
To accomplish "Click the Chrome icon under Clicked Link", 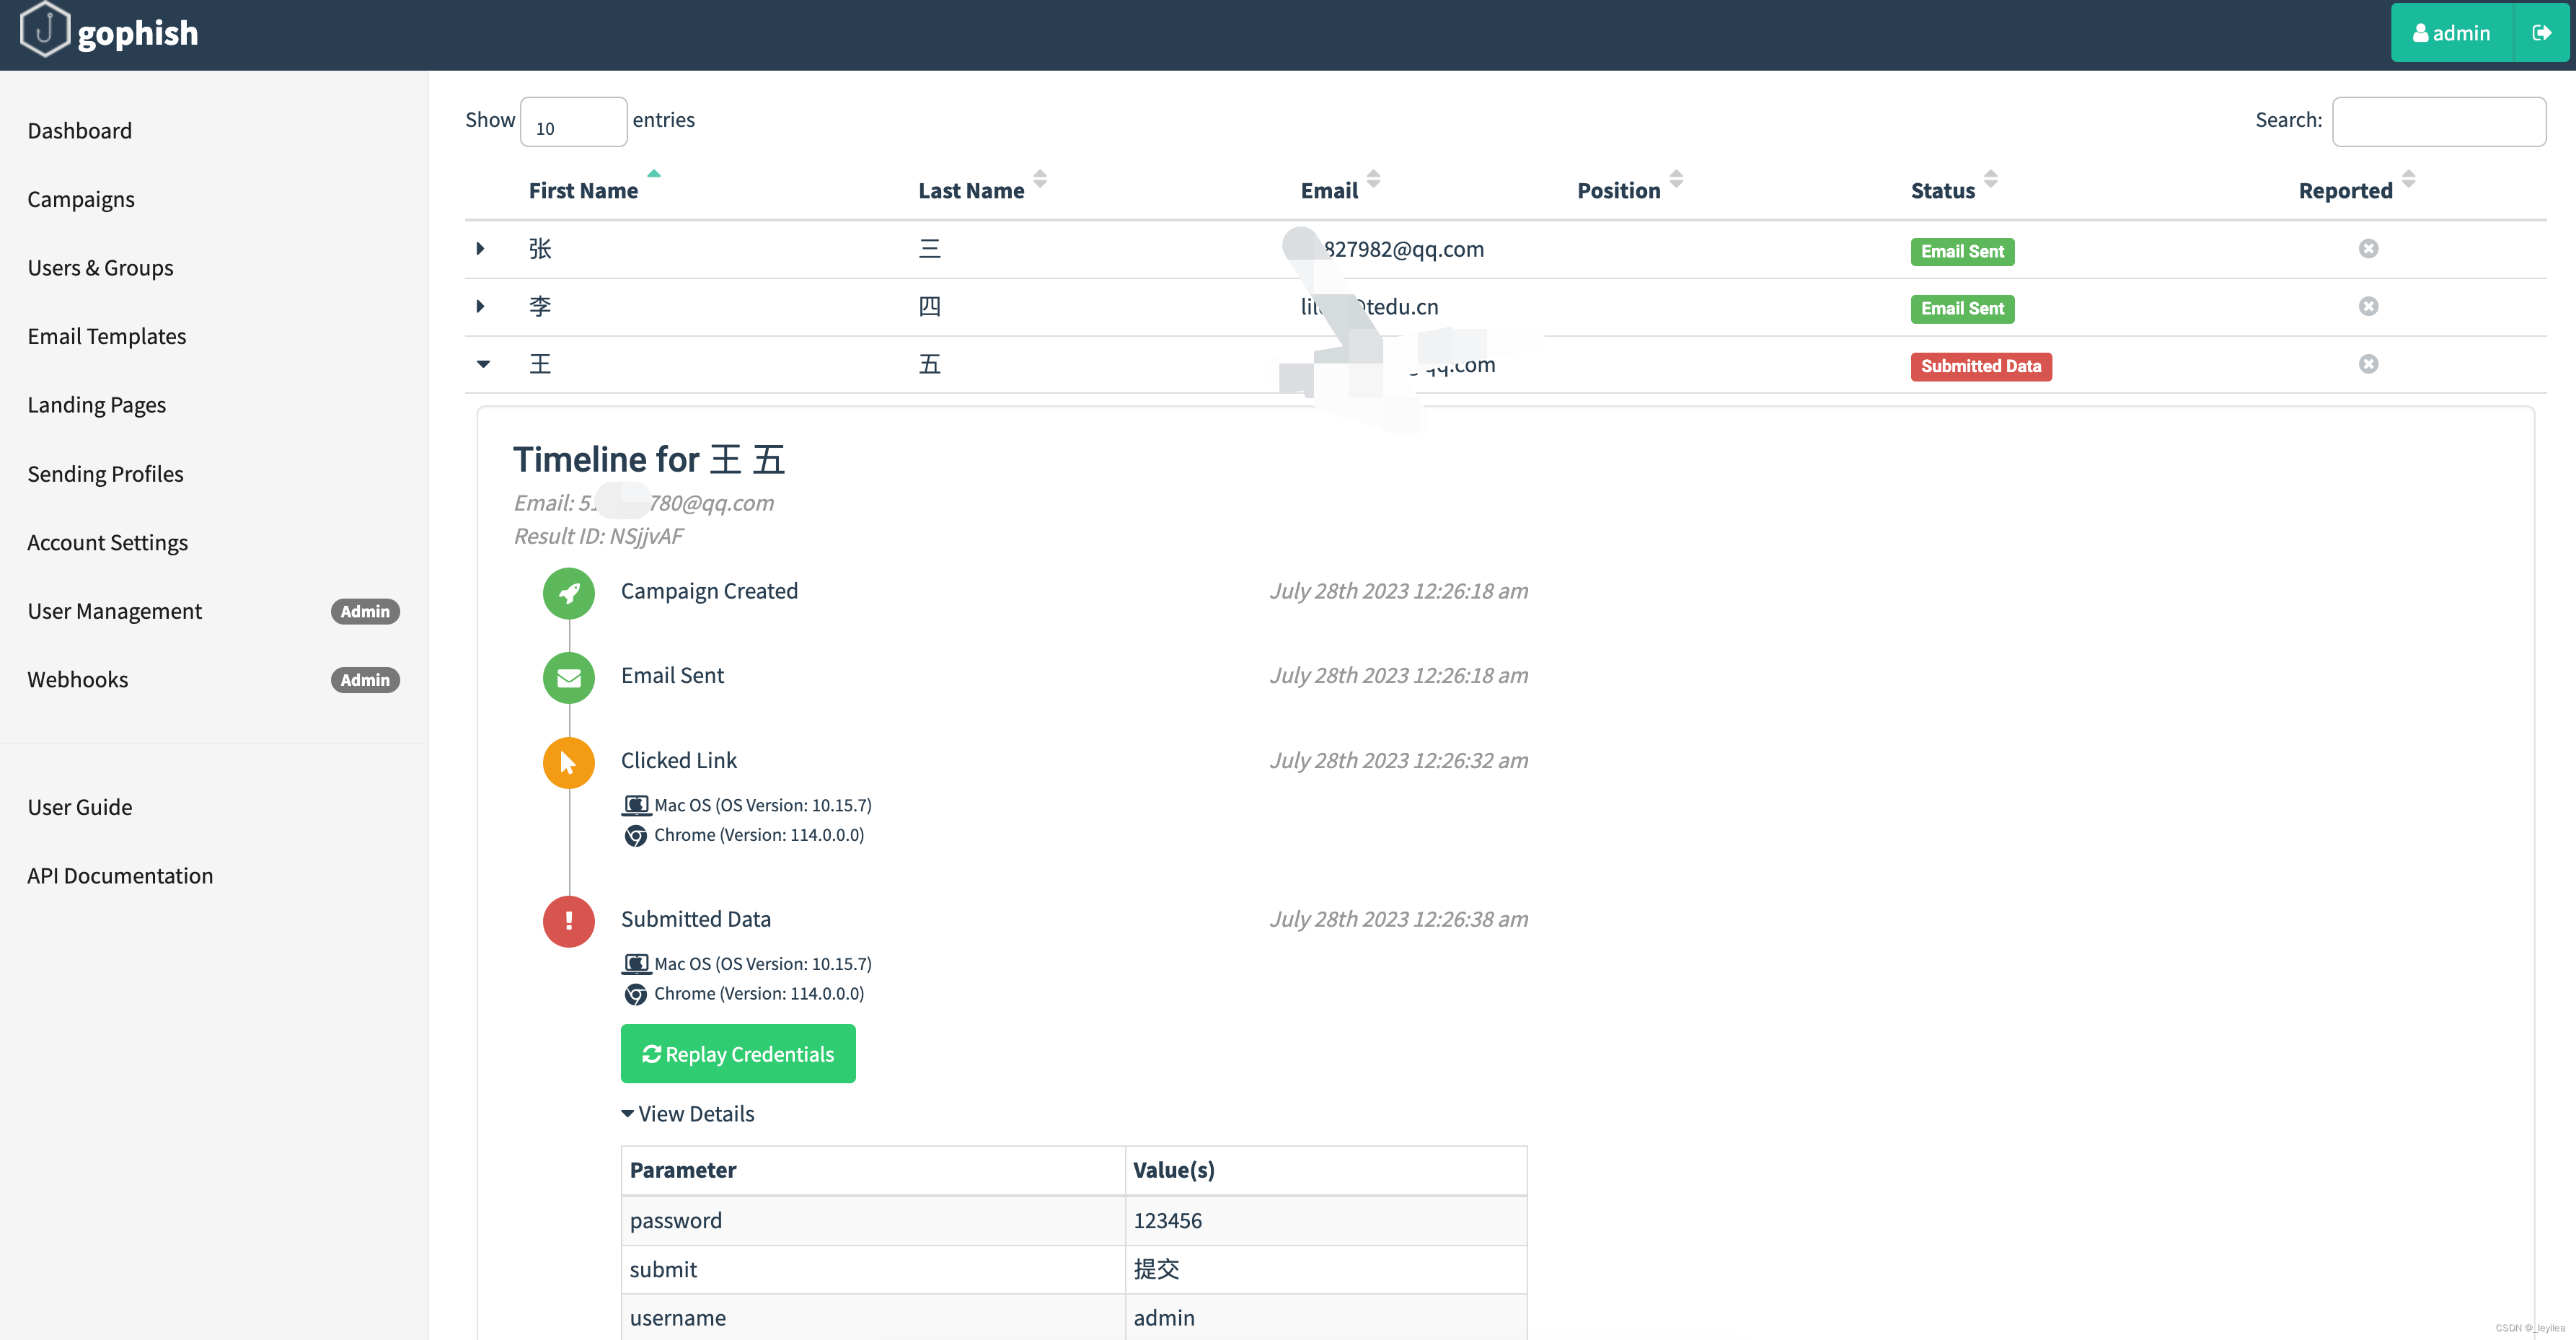I will 636,835.
